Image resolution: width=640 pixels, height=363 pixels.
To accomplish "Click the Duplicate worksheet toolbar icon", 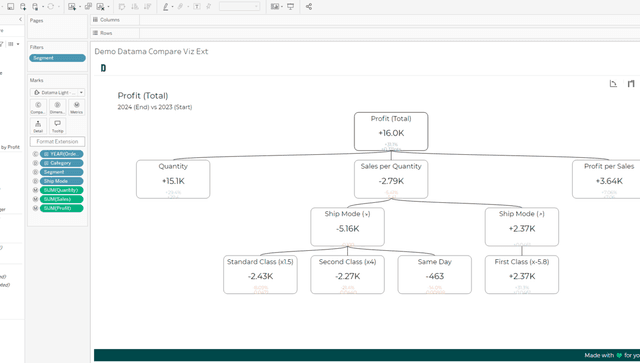I will pyautogui.click(x=88, y=7).
